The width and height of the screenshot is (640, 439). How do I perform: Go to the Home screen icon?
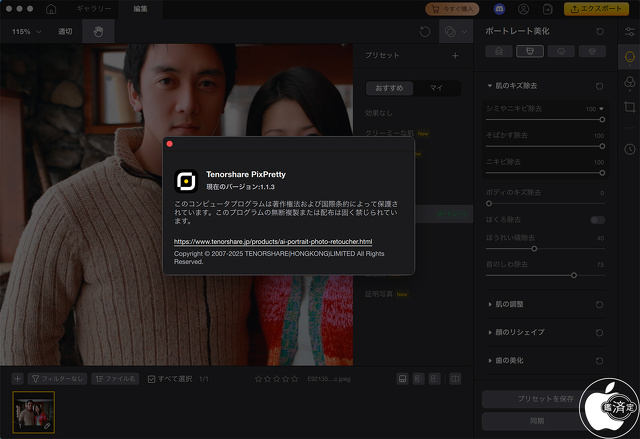51,9
